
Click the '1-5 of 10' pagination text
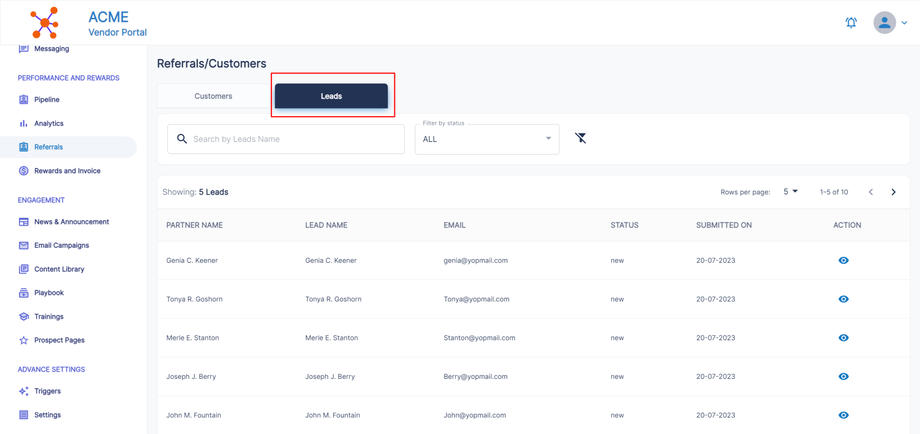tap(834, 192)
